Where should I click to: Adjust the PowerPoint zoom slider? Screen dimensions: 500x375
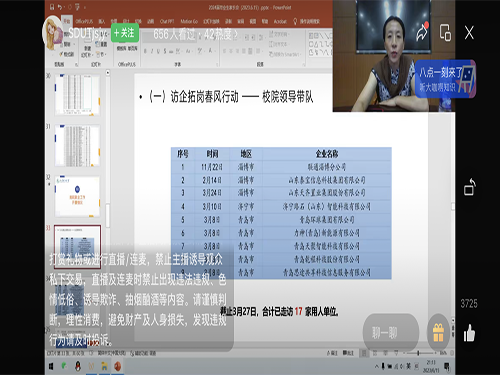(x=418, y=353)
